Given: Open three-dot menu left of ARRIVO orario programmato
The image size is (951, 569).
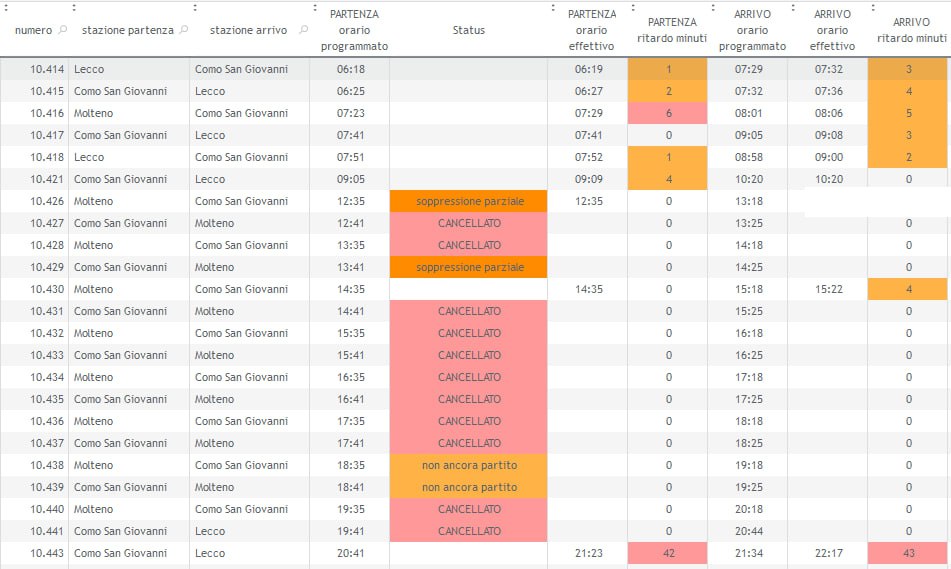Looking at the screenshot, I should 711,8.
